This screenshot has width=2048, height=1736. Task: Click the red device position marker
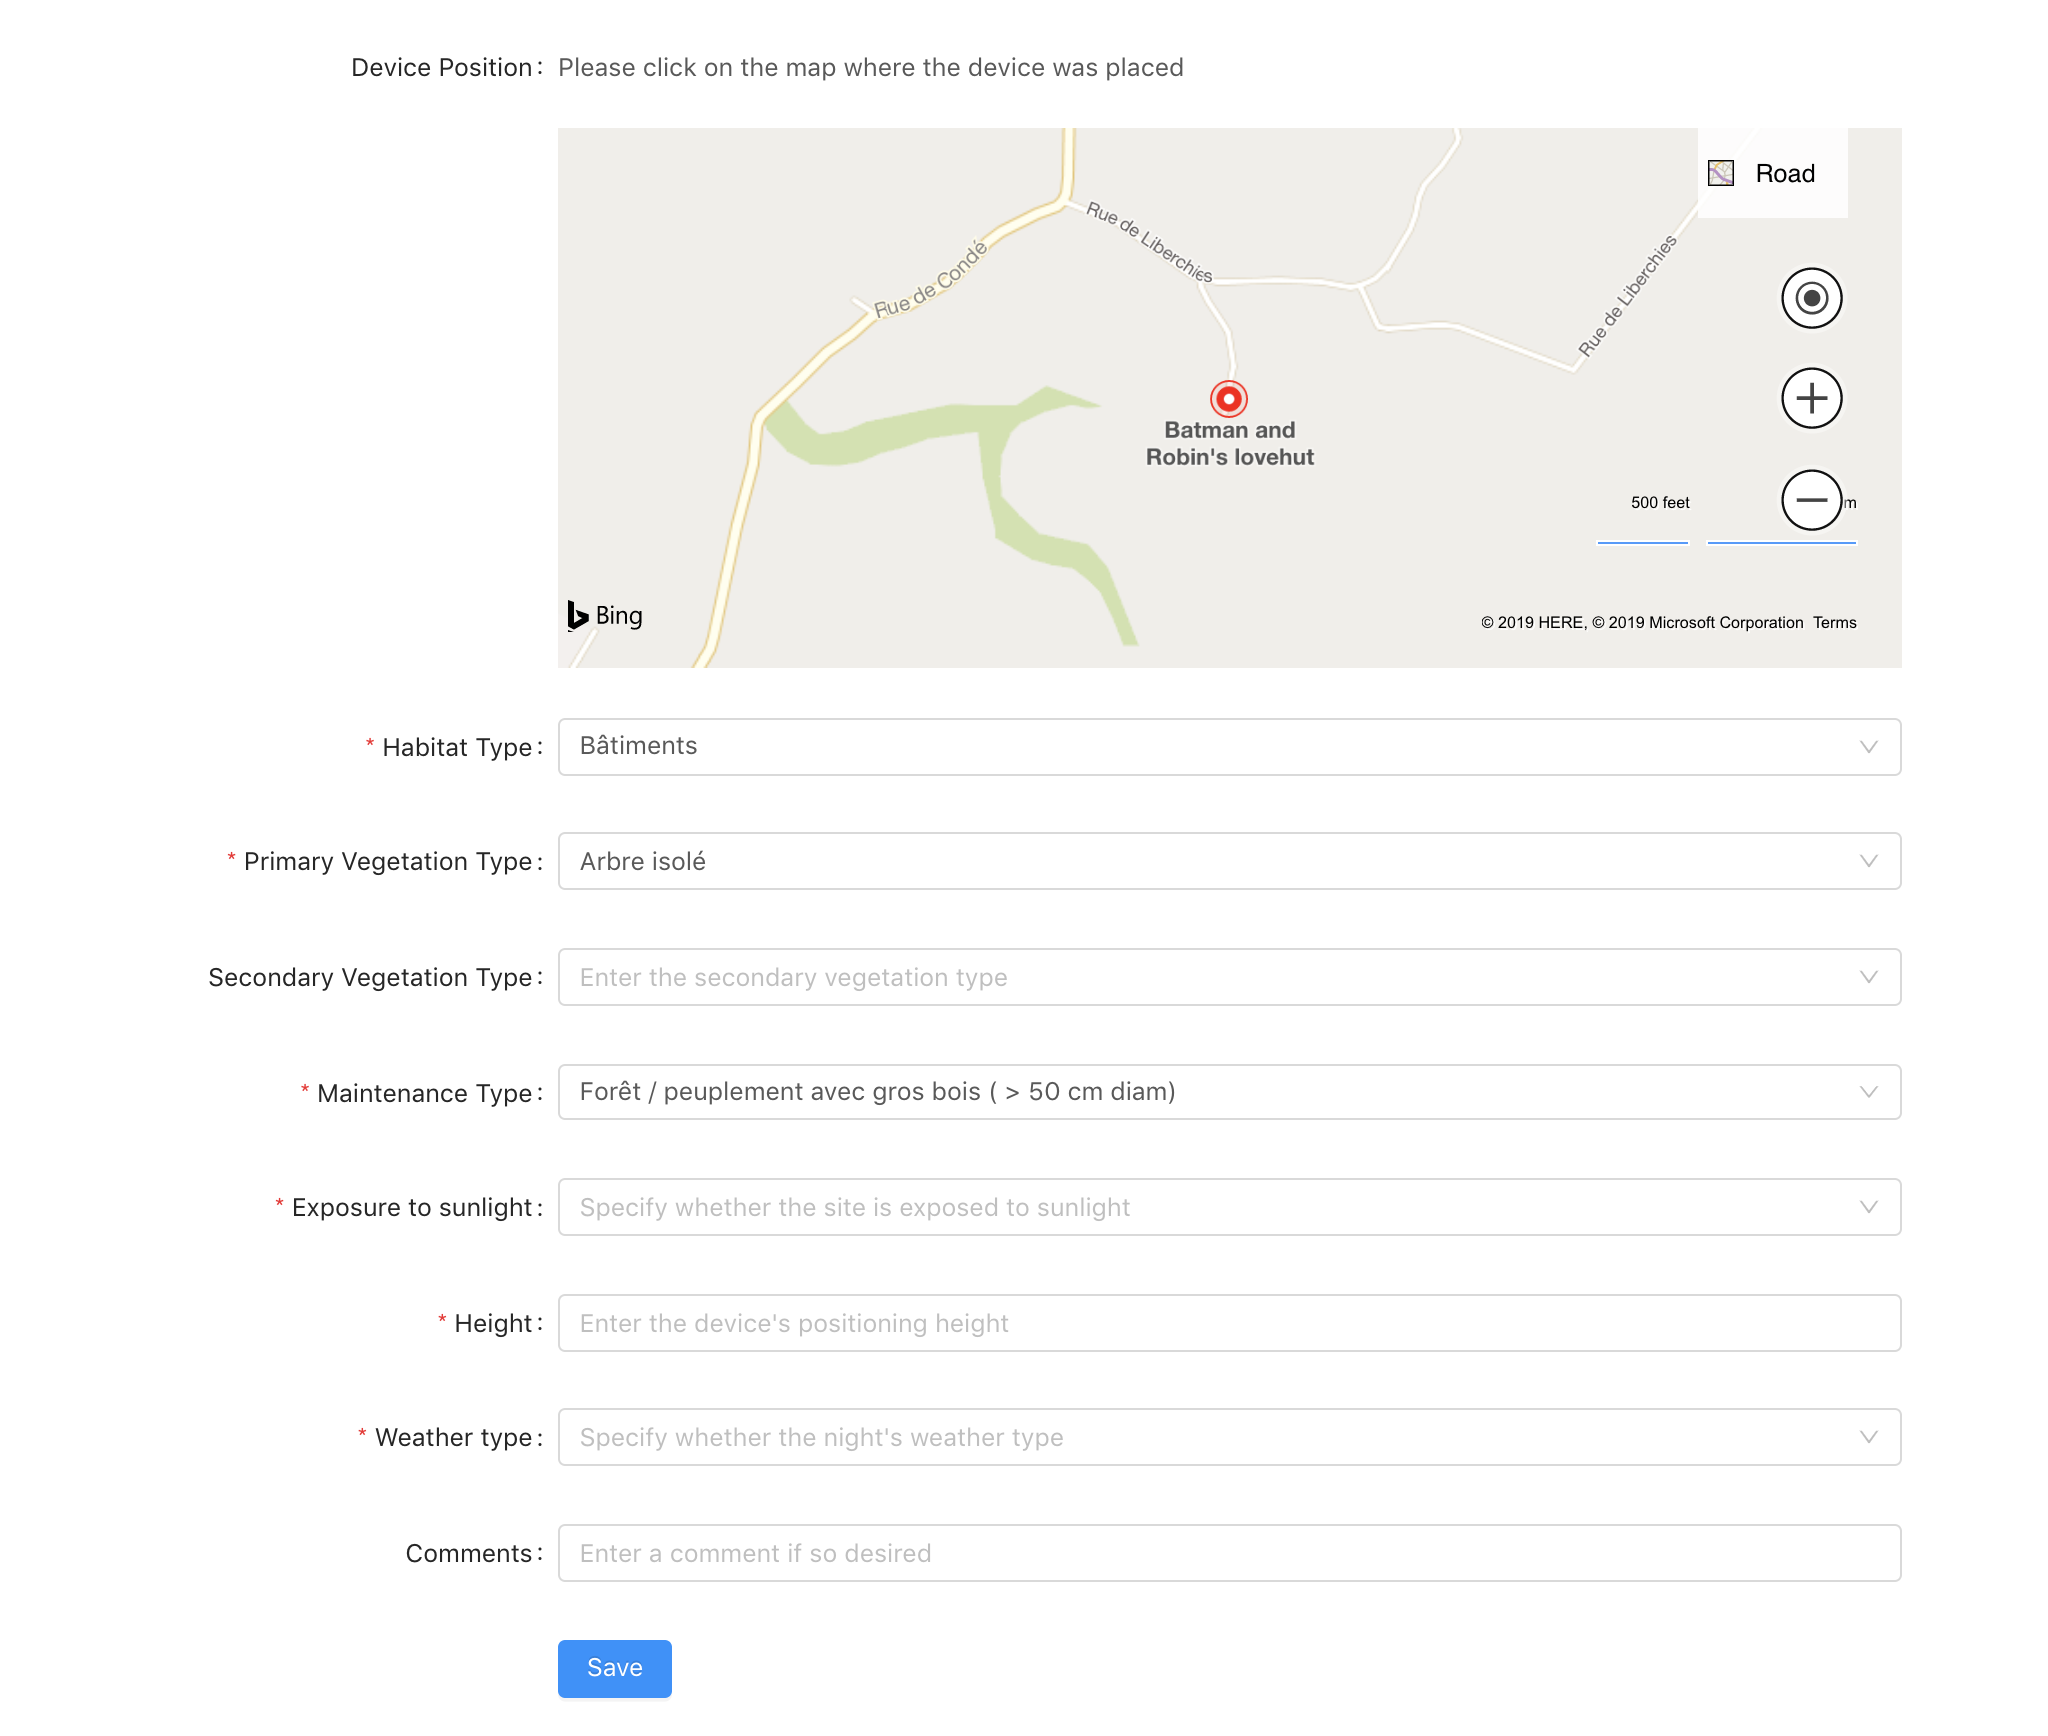click(x=1229, y=399)
